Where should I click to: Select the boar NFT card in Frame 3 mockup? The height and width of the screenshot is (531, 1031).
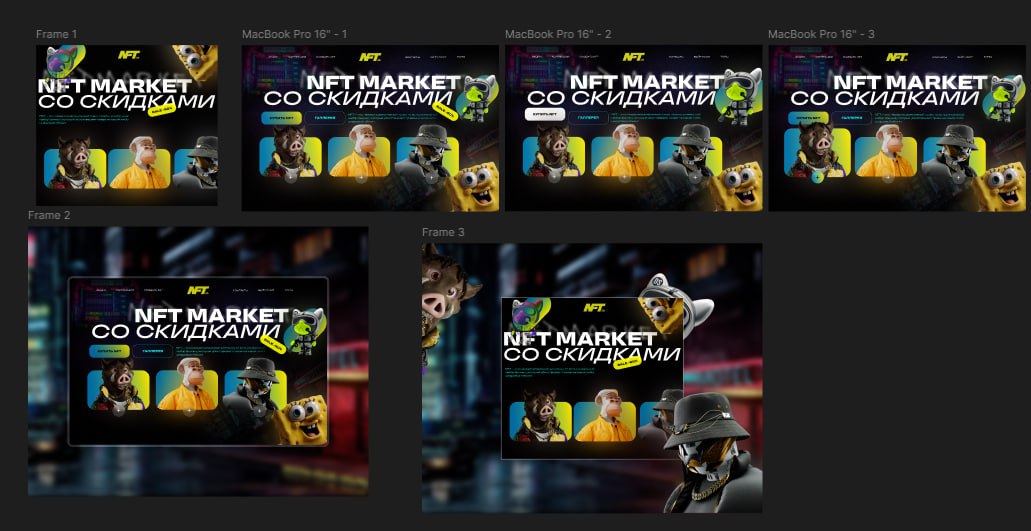tap(540, 417)
